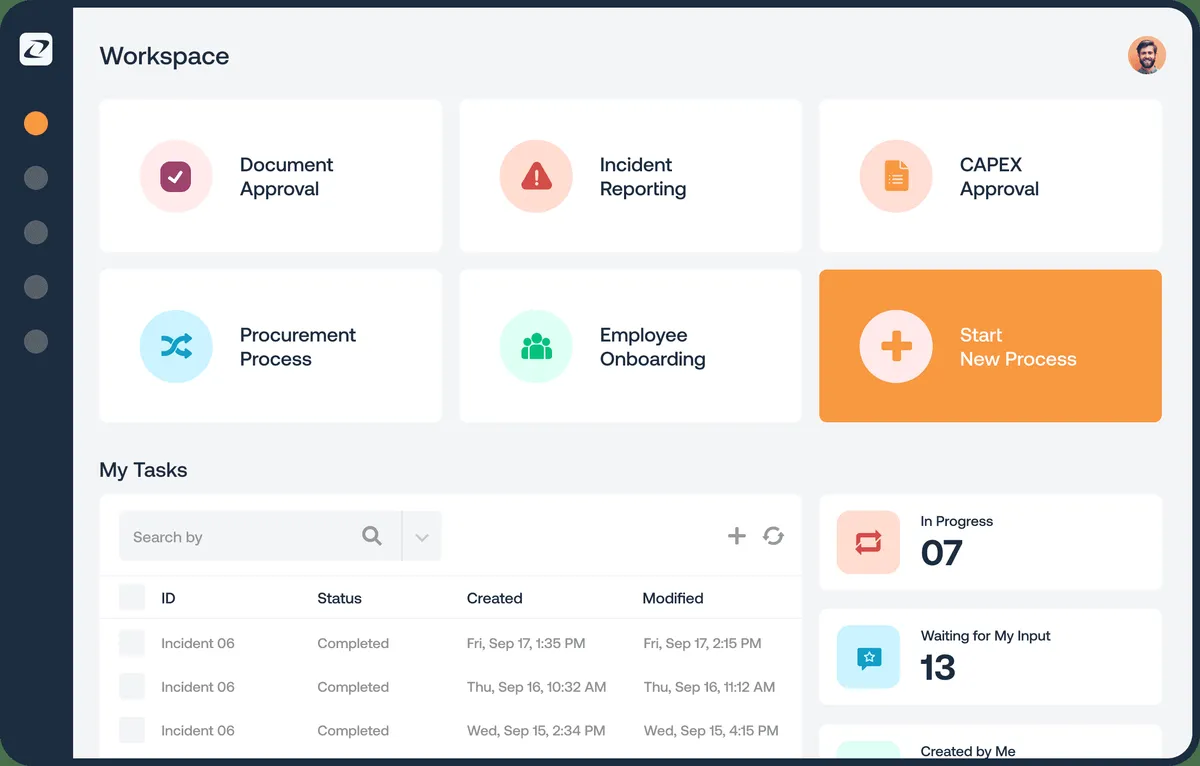The width and height of the screenshot is (1200, 766).
Task: Click the cell Wed, Sep 15, 4:15 PM
Action: click(713, 730)
